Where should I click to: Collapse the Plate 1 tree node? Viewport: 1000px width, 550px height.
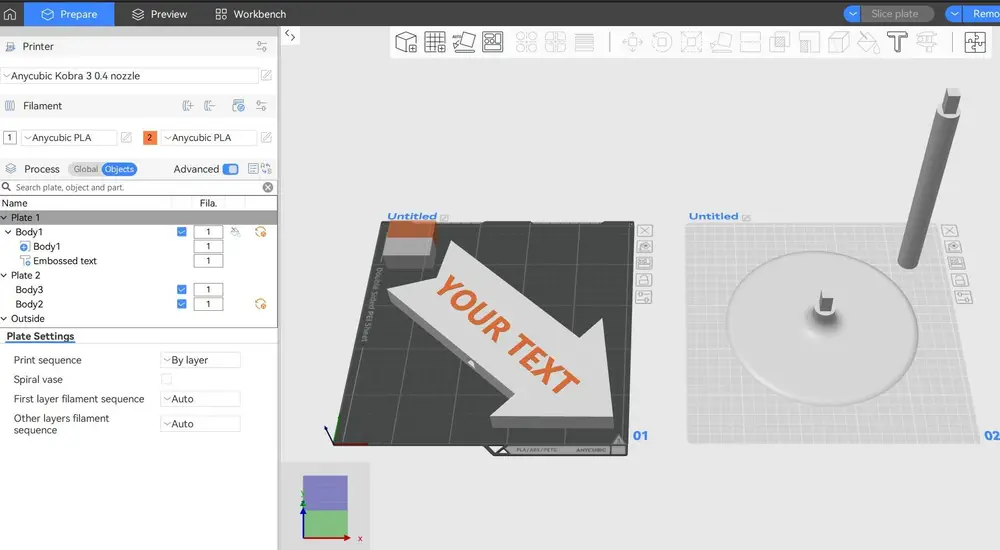4,218
